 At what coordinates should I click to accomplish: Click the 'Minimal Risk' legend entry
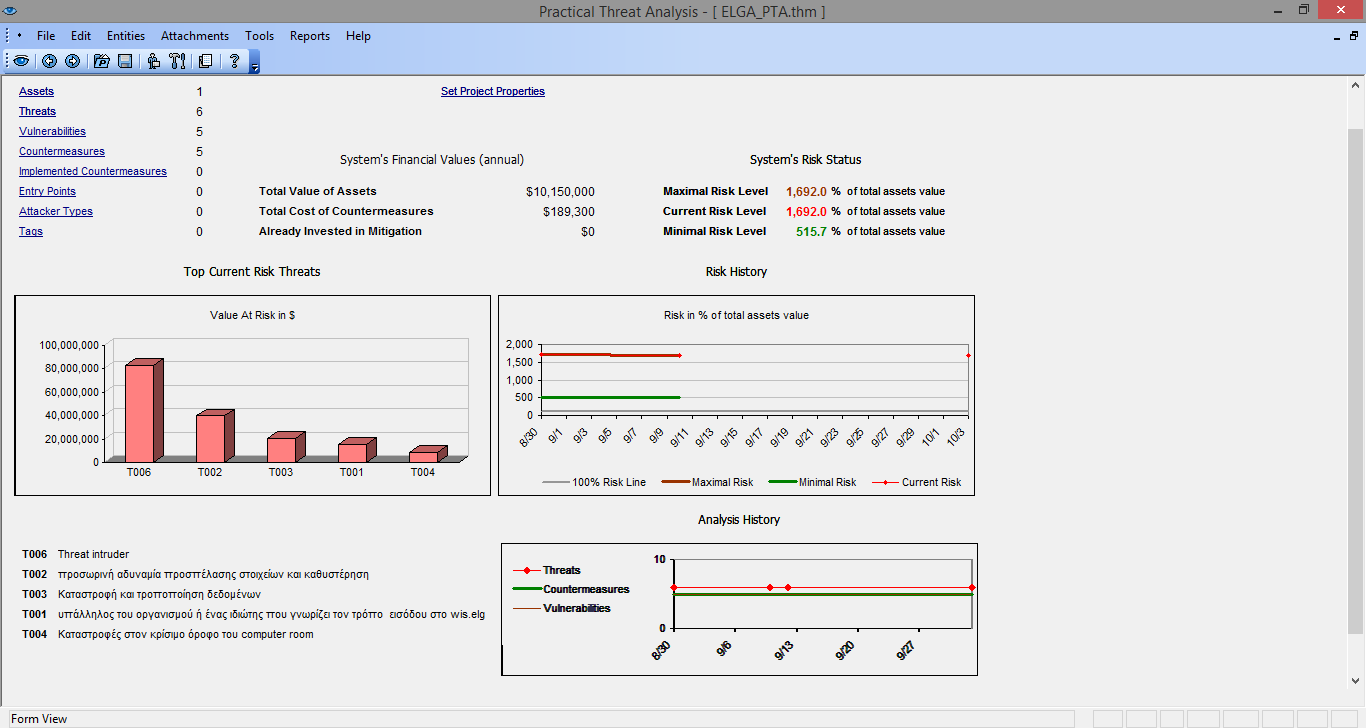point(812,482)
